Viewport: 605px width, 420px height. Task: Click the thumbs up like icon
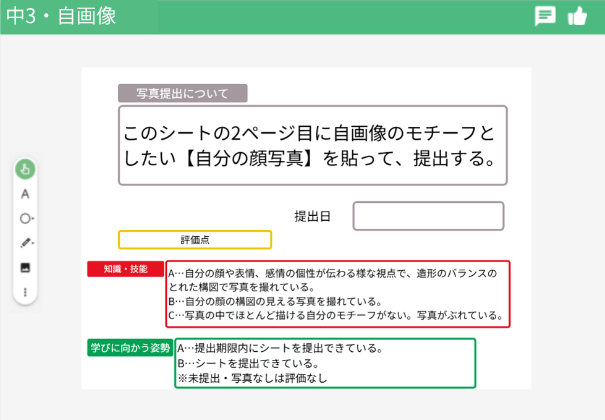pos(577,16)
